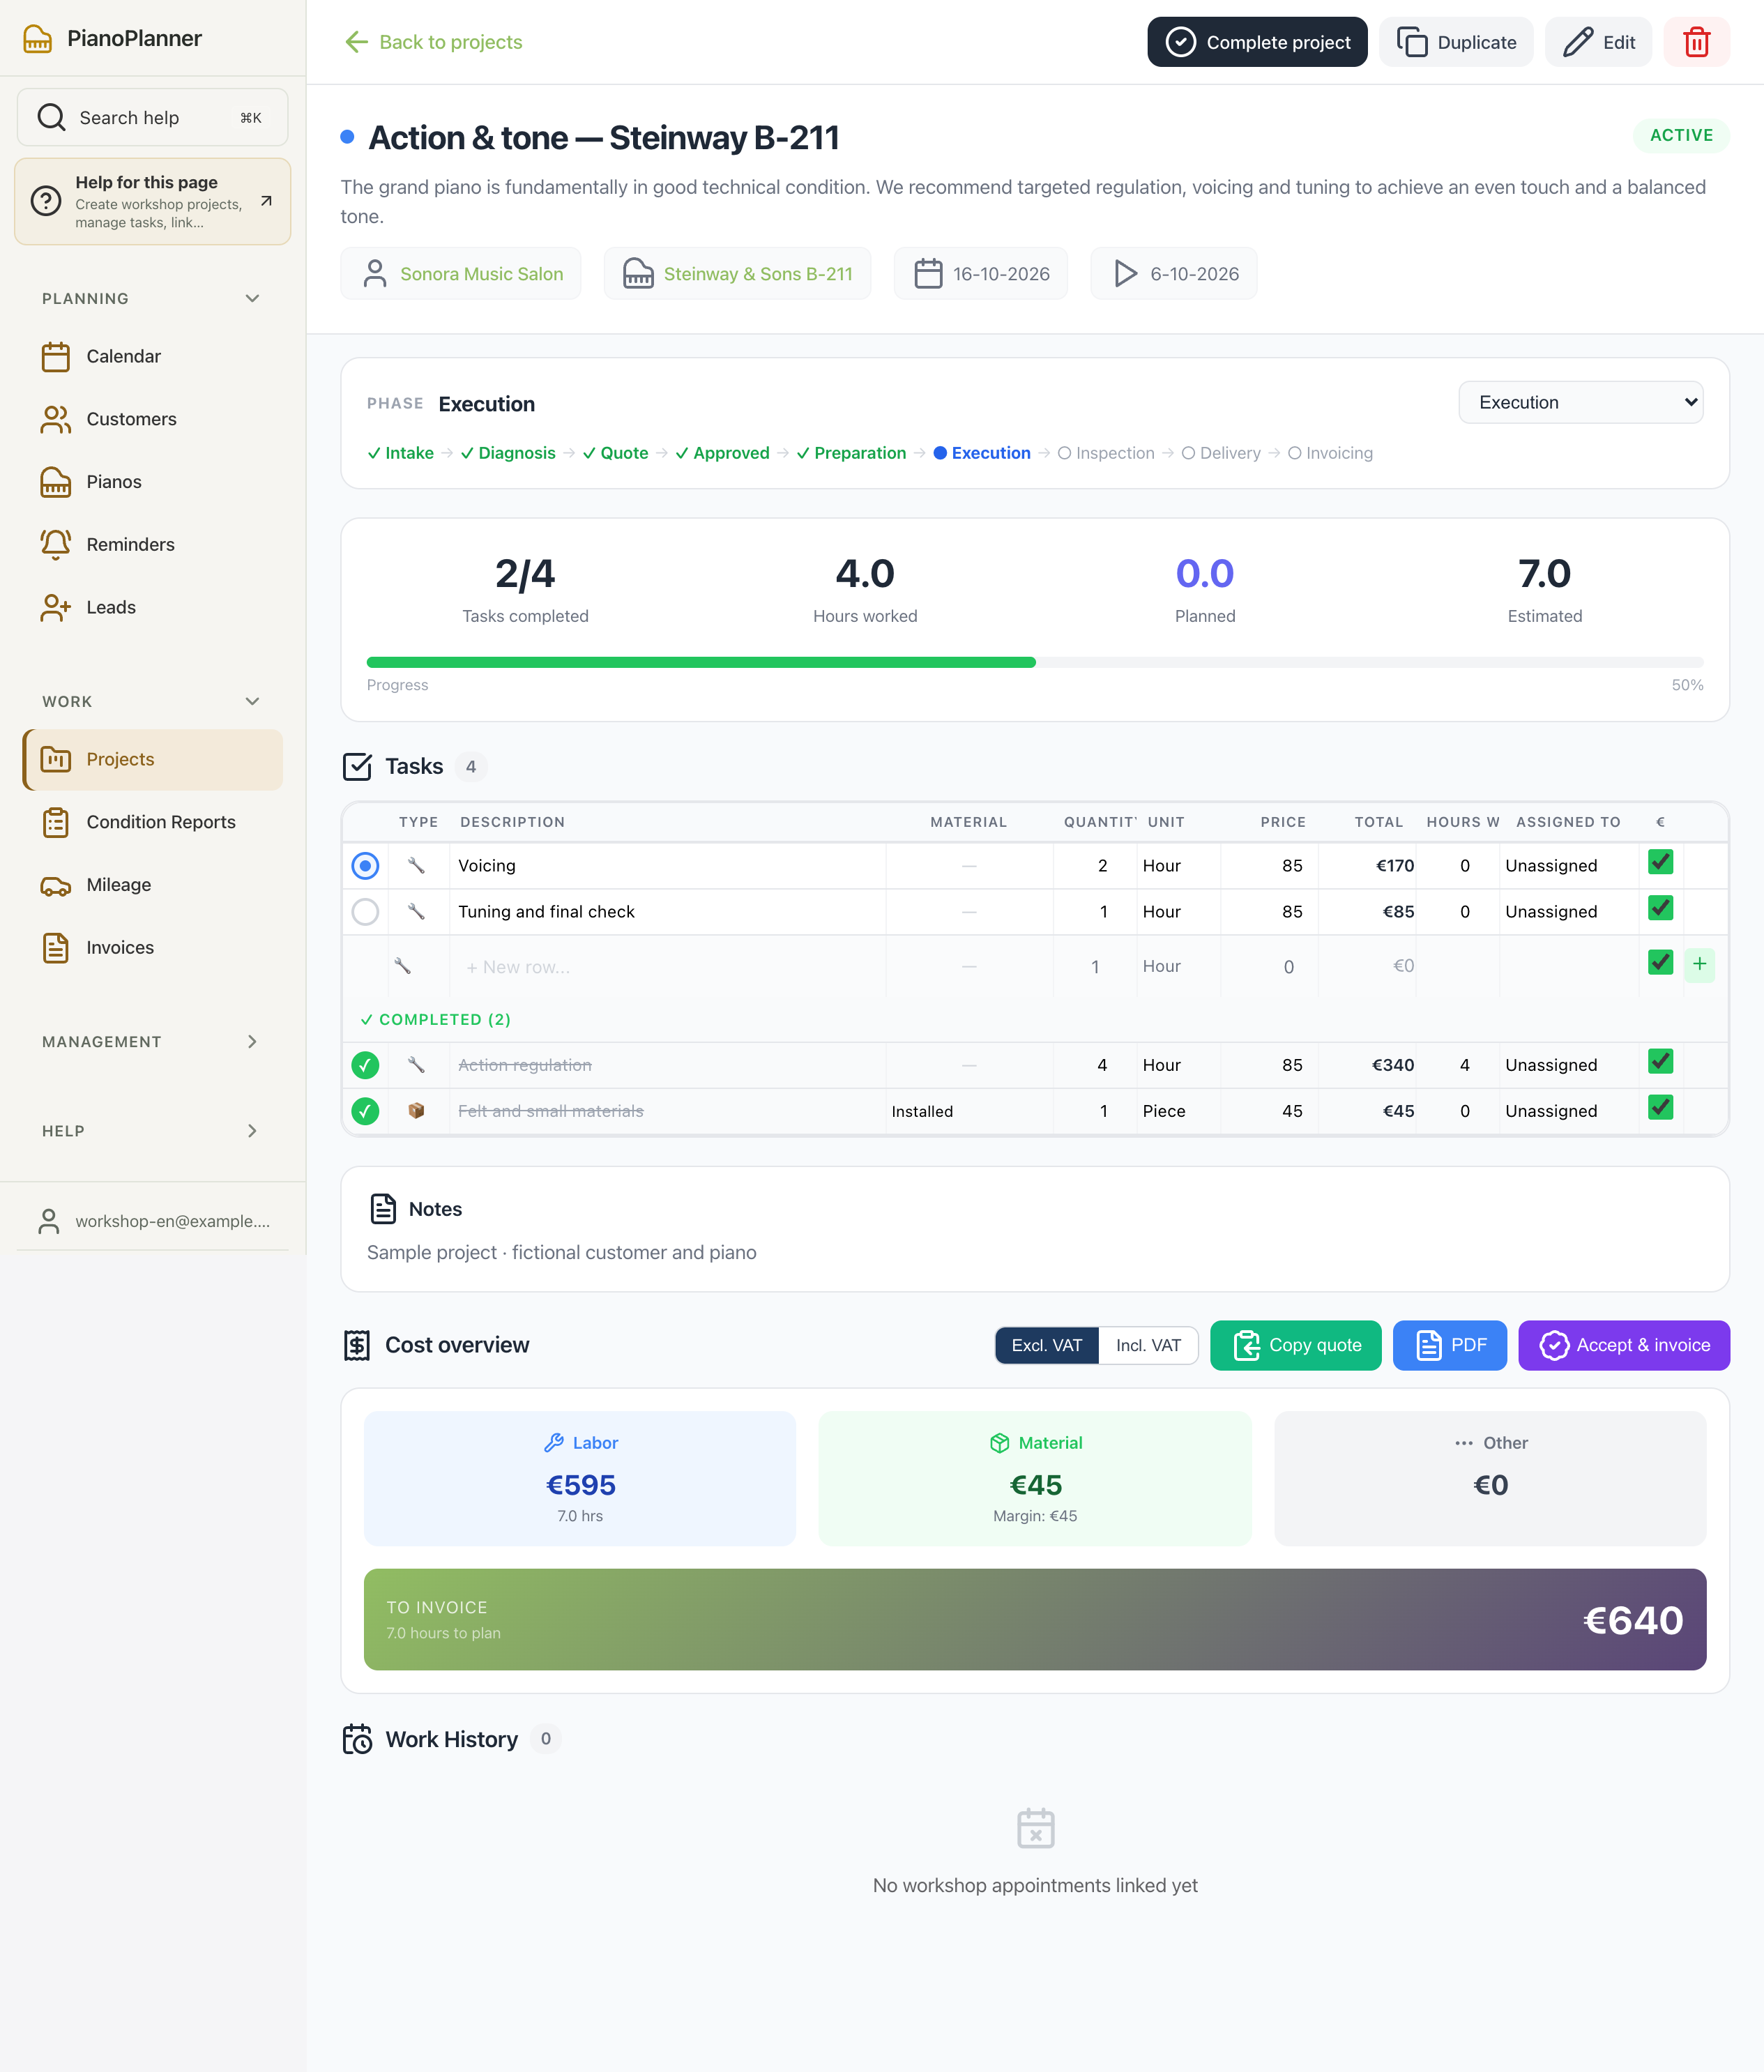Click the Calendar icon in sidebar

[x=56, y=357]
